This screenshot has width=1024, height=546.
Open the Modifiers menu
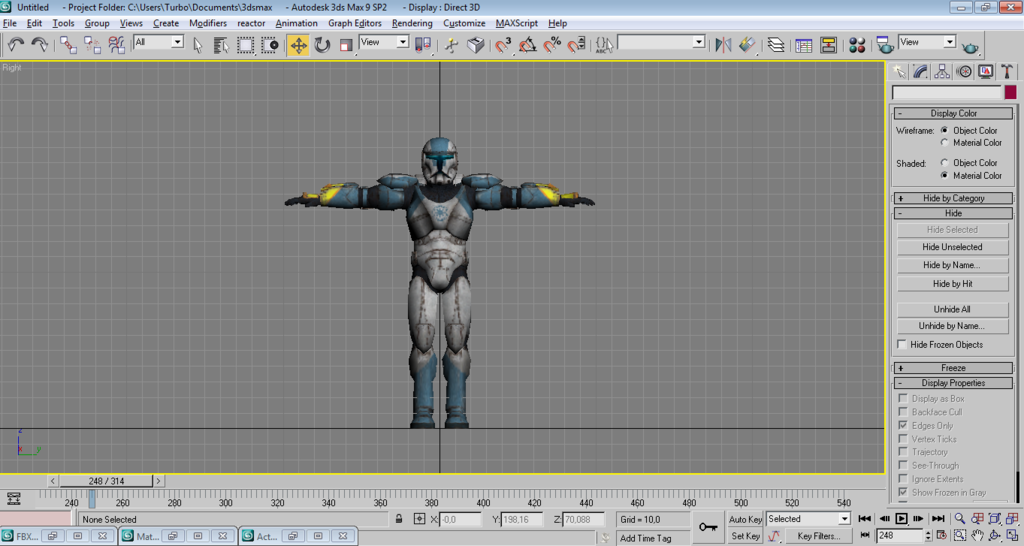(208, 23)
